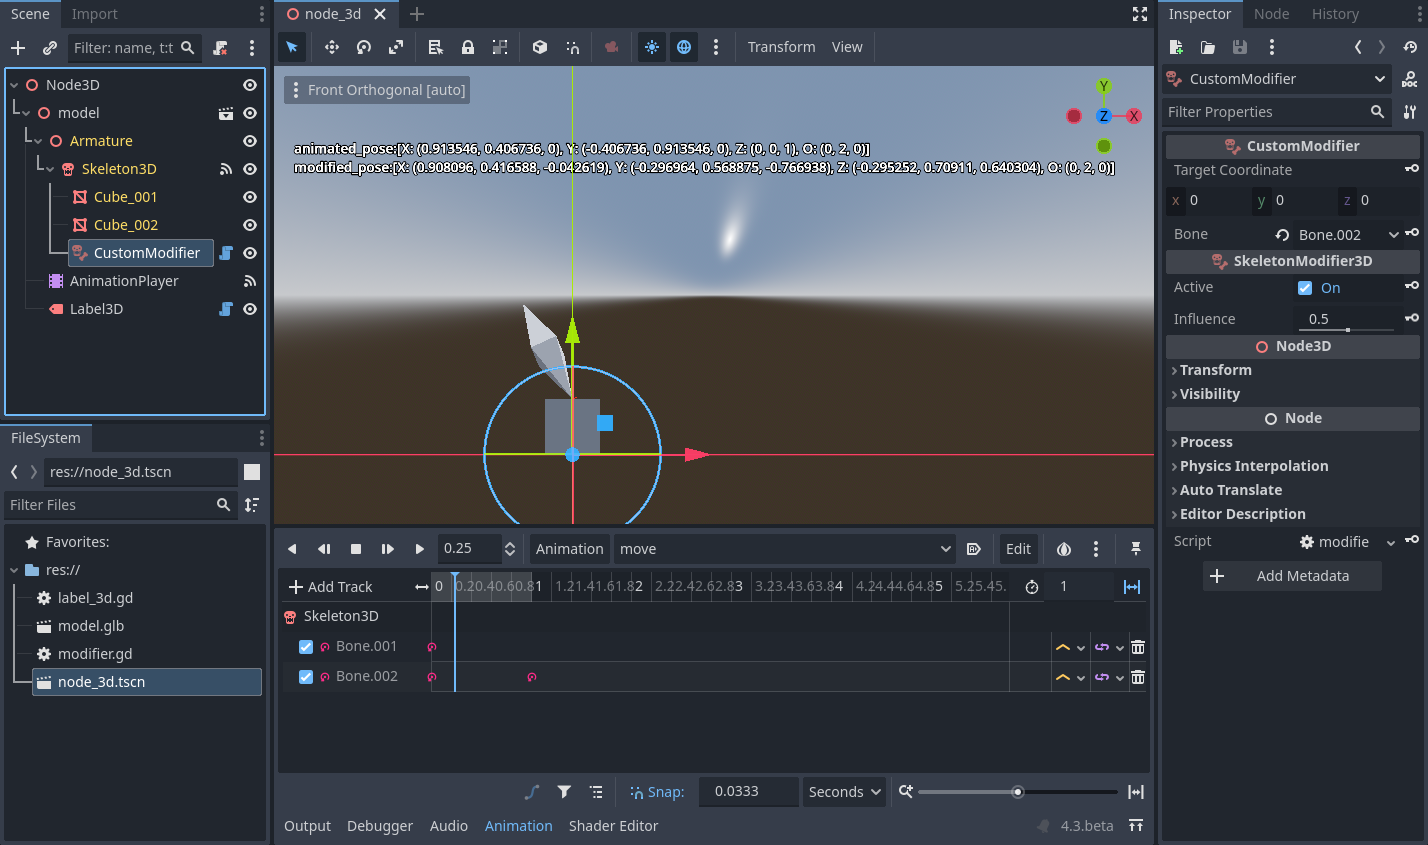
Task: Toggle the use local space cube icon
Action: [540, 47]
